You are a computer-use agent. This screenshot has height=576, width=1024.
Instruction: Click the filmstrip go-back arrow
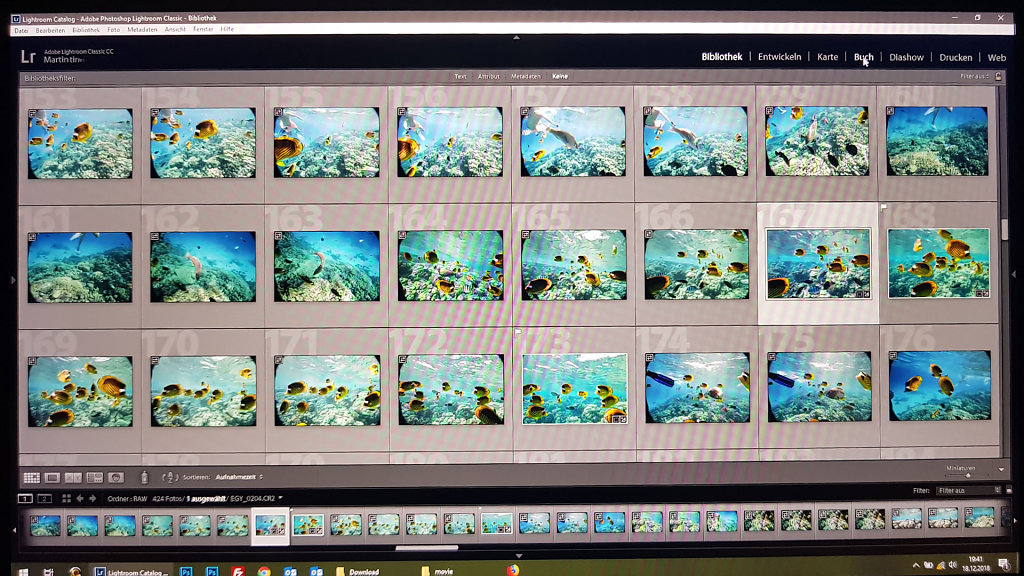(79, 498)
